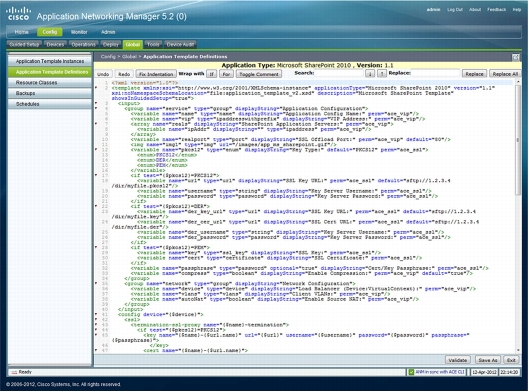The height and width of the screenshot is (392, 529).
Task: Select the Config tab
Action: point(50,32)
